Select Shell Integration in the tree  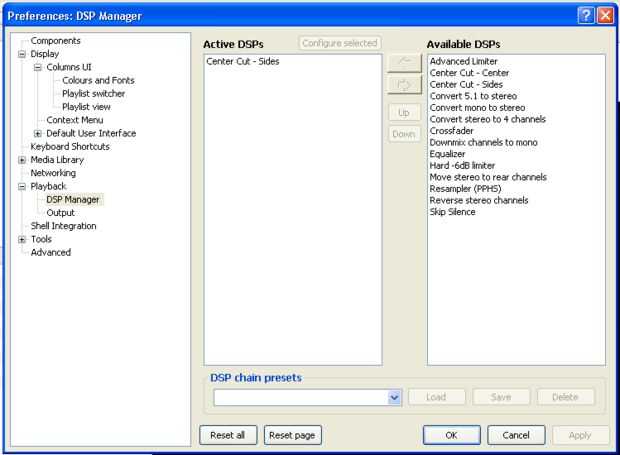pos(63,226)
